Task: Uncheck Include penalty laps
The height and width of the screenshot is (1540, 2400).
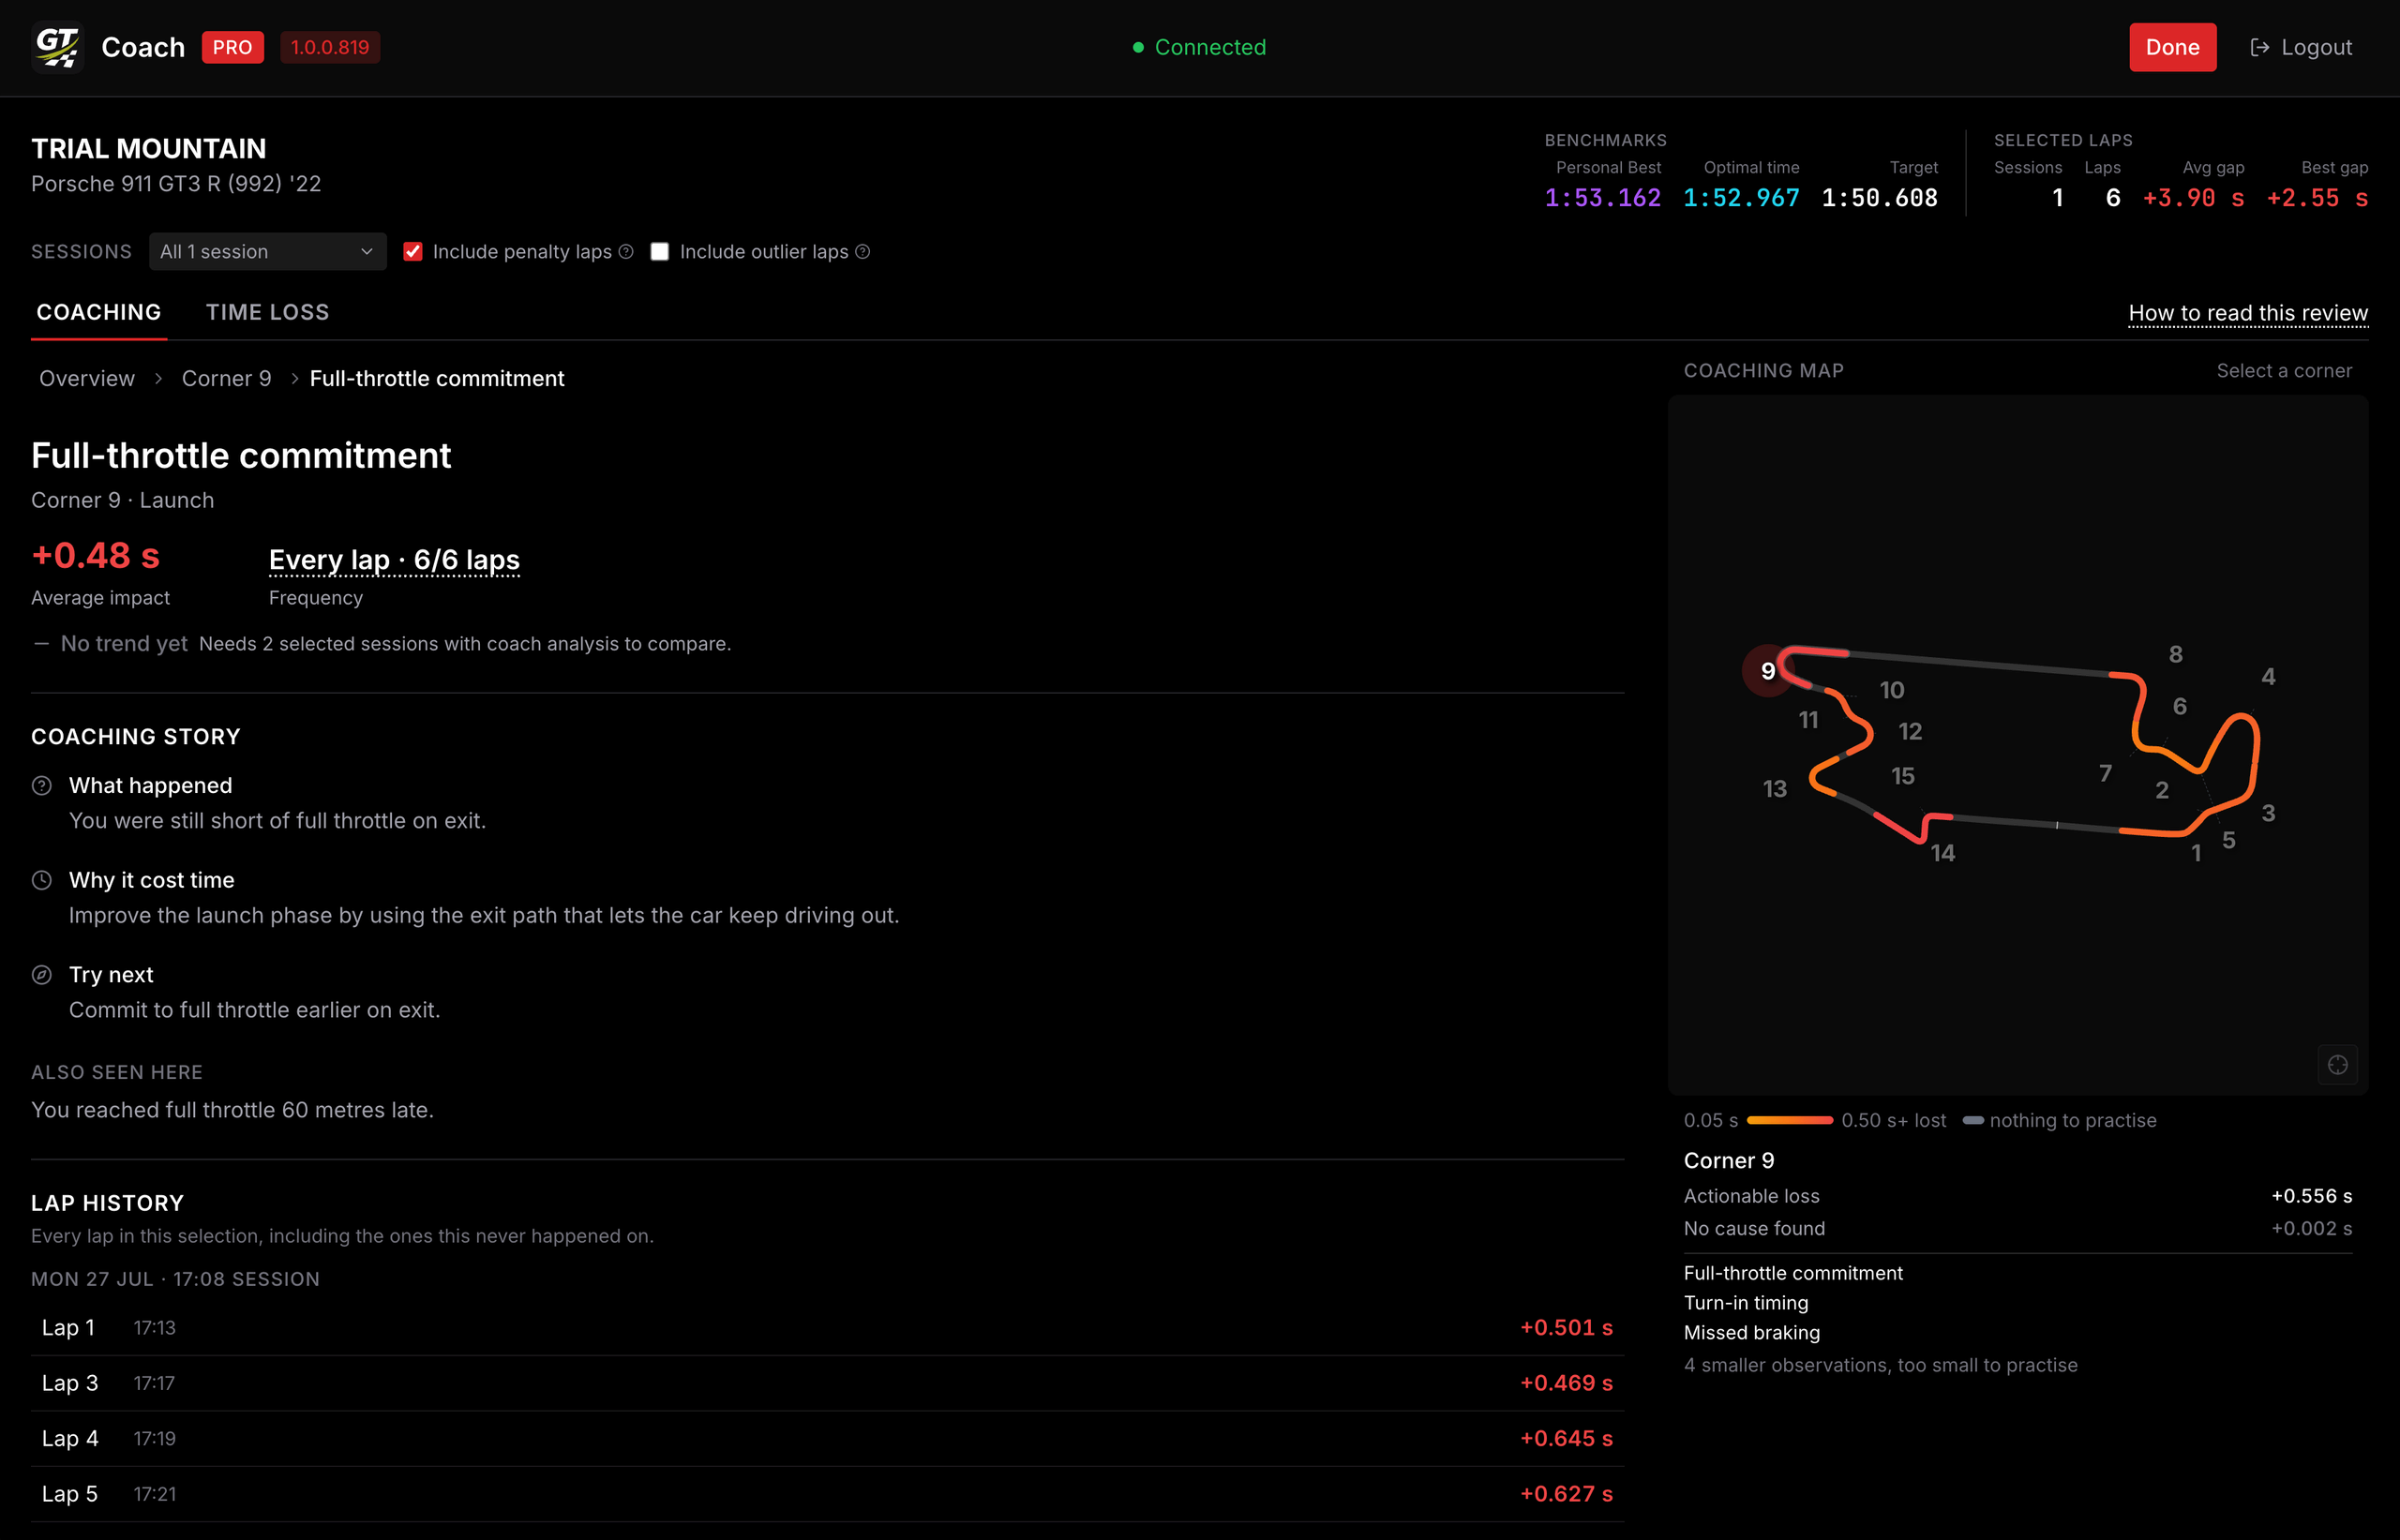Action: click(x=413, y=252)
